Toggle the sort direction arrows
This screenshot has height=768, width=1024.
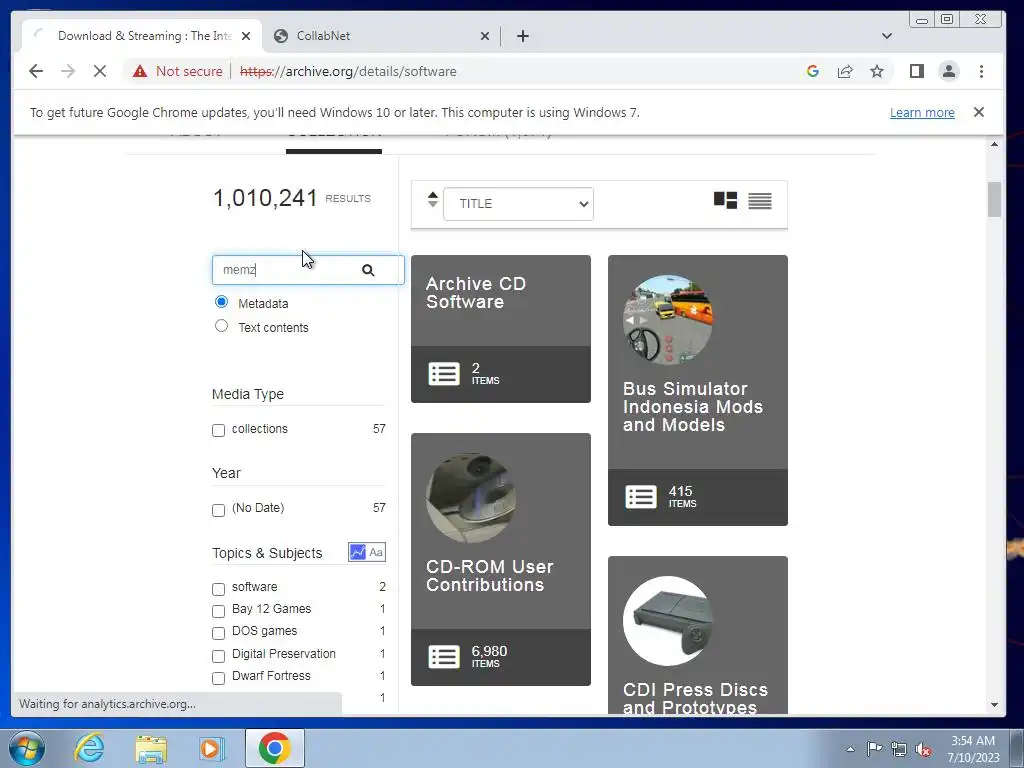[x=432, y=199]
